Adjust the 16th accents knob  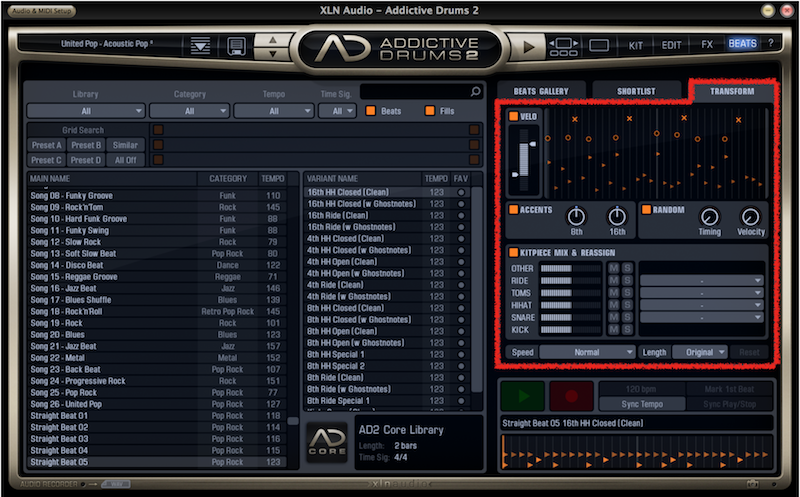click(x=617, y=217)
